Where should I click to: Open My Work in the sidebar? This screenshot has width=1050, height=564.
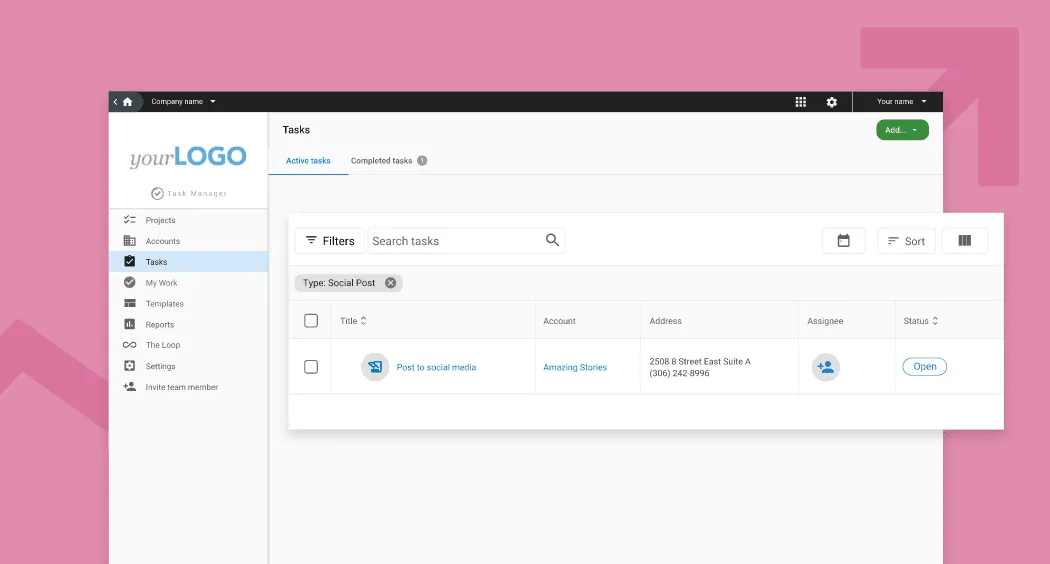click(161, 283)
